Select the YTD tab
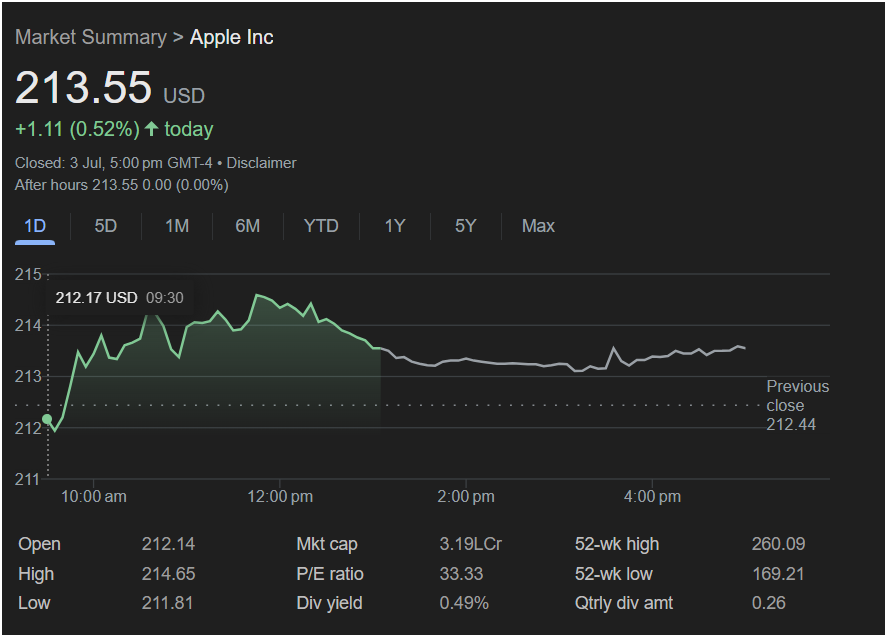Screen dimensions: 887x637 tap(321, 226)
